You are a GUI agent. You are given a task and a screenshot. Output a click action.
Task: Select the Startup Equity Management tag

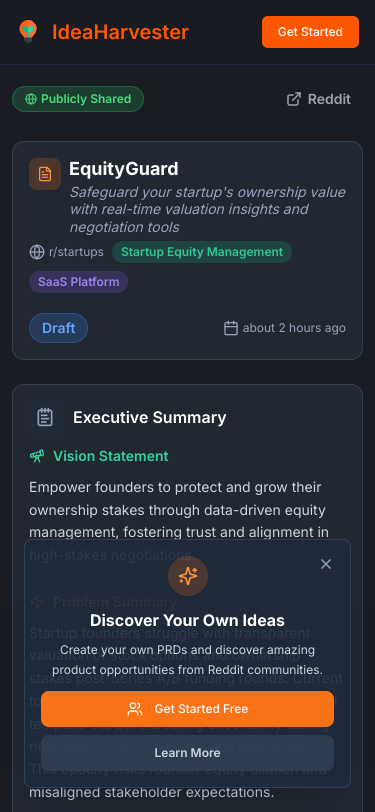[202, 252]
